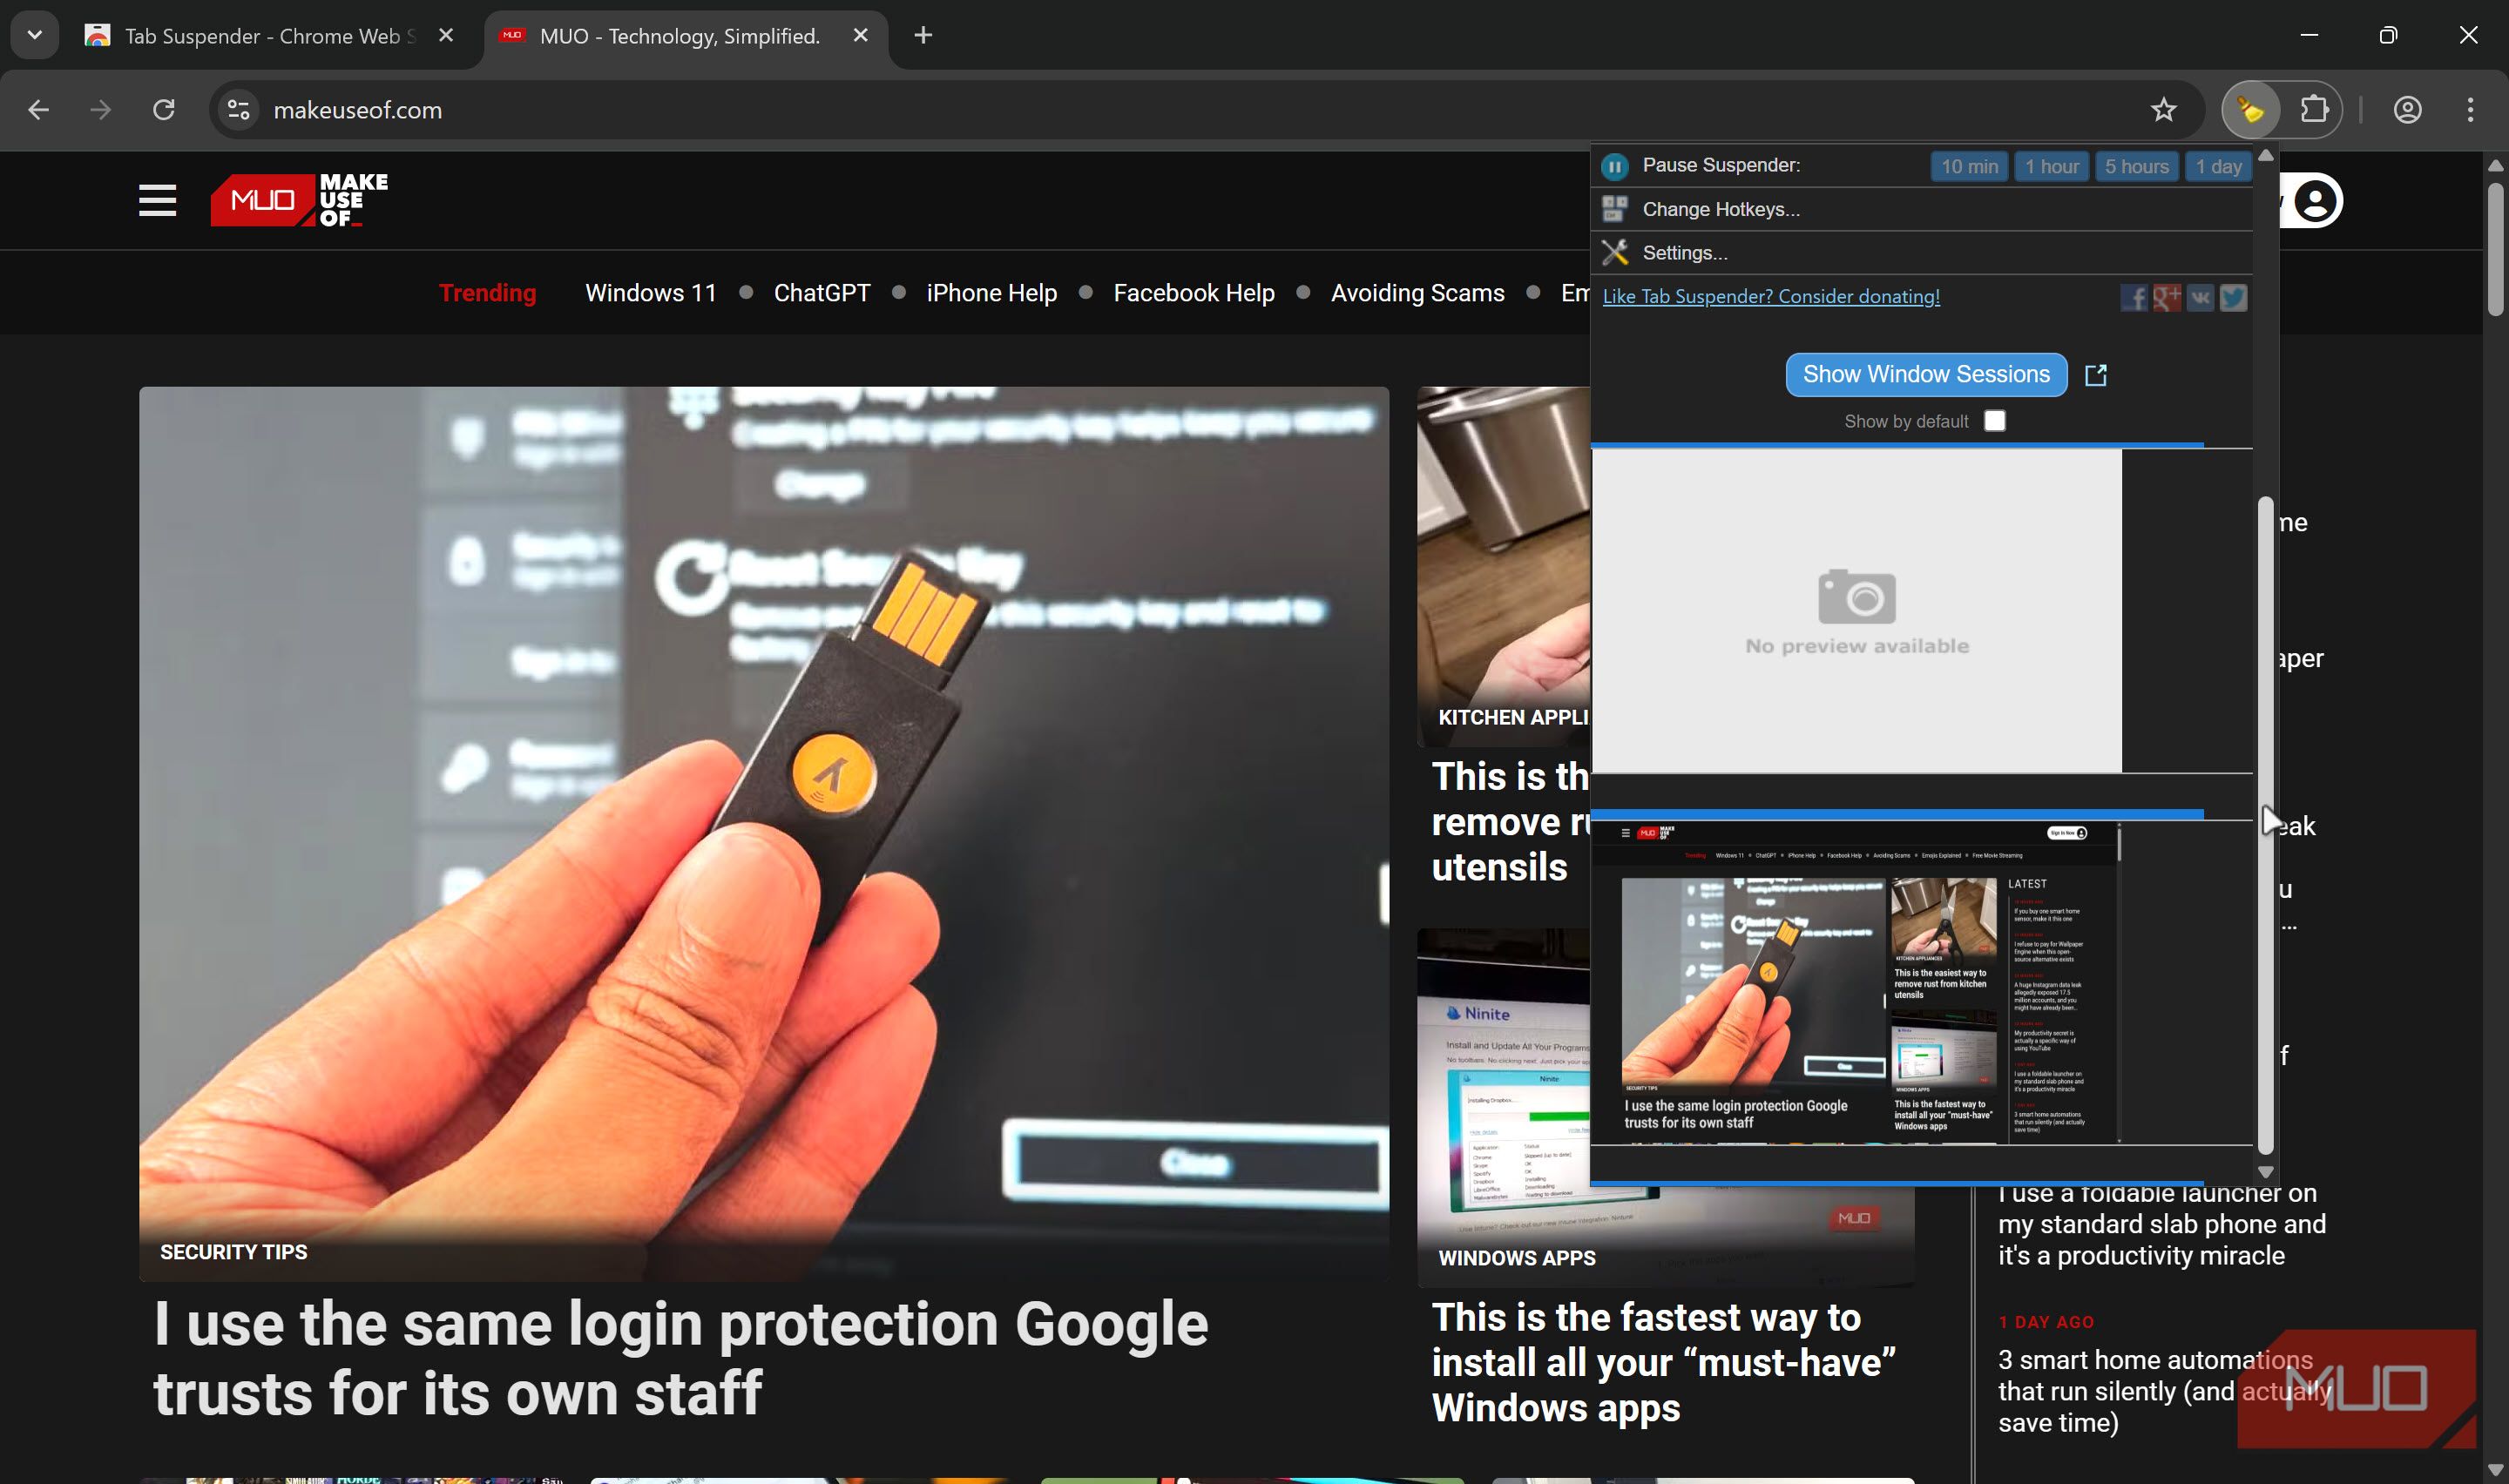Reload the makeuseof.com page
The height and width of the screenshot is (1484, 2509).
click(164, 110)
